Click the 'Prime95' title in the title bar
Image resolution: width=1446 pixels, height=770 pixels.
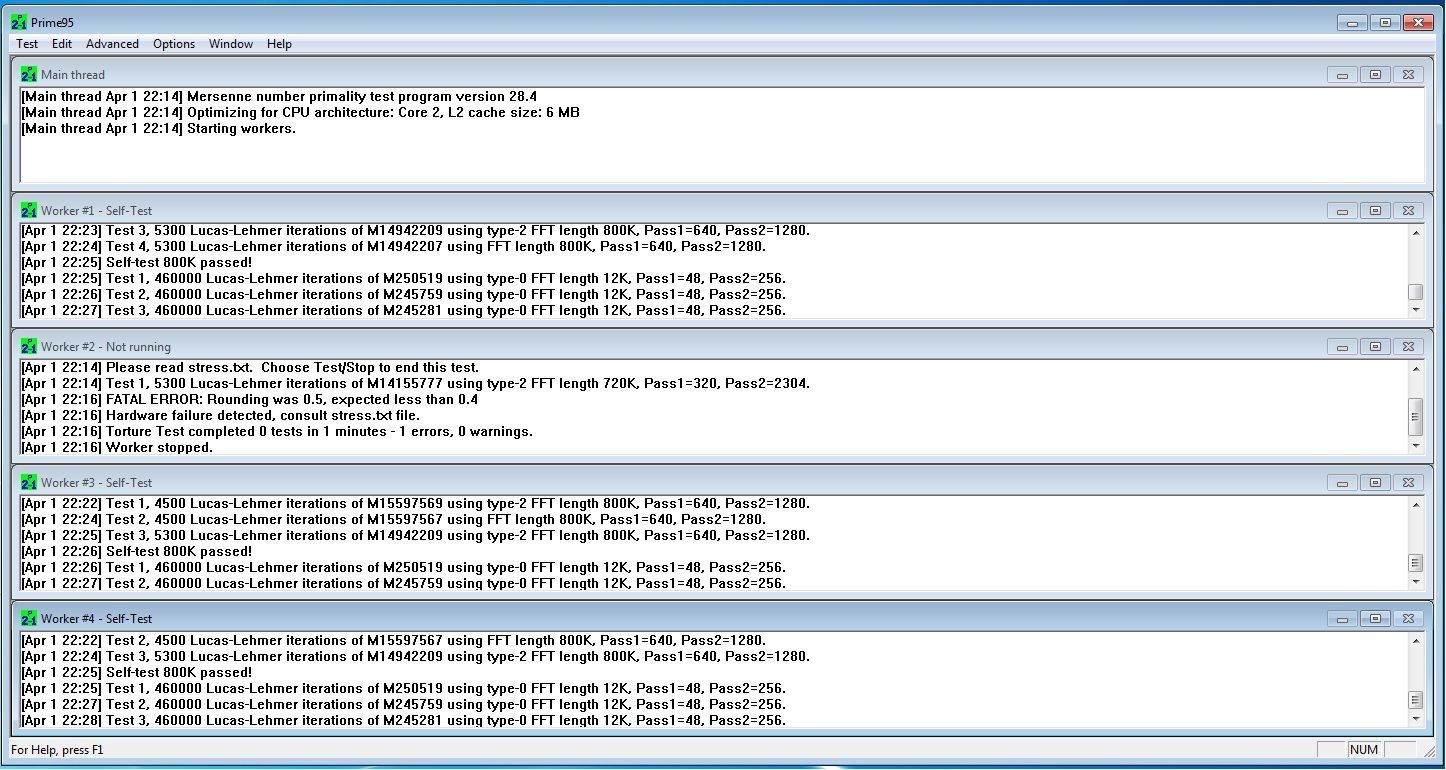(x=52, y=22)
